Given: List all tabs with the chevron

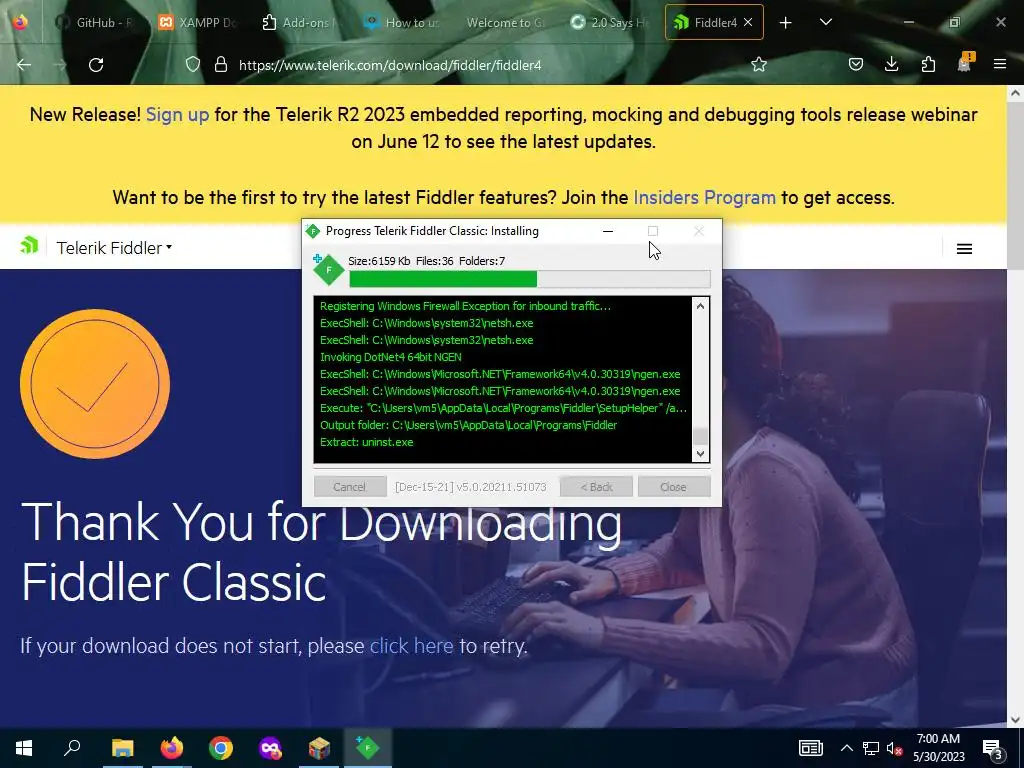Looking at the screenshot, I should [x=825, y=22].
